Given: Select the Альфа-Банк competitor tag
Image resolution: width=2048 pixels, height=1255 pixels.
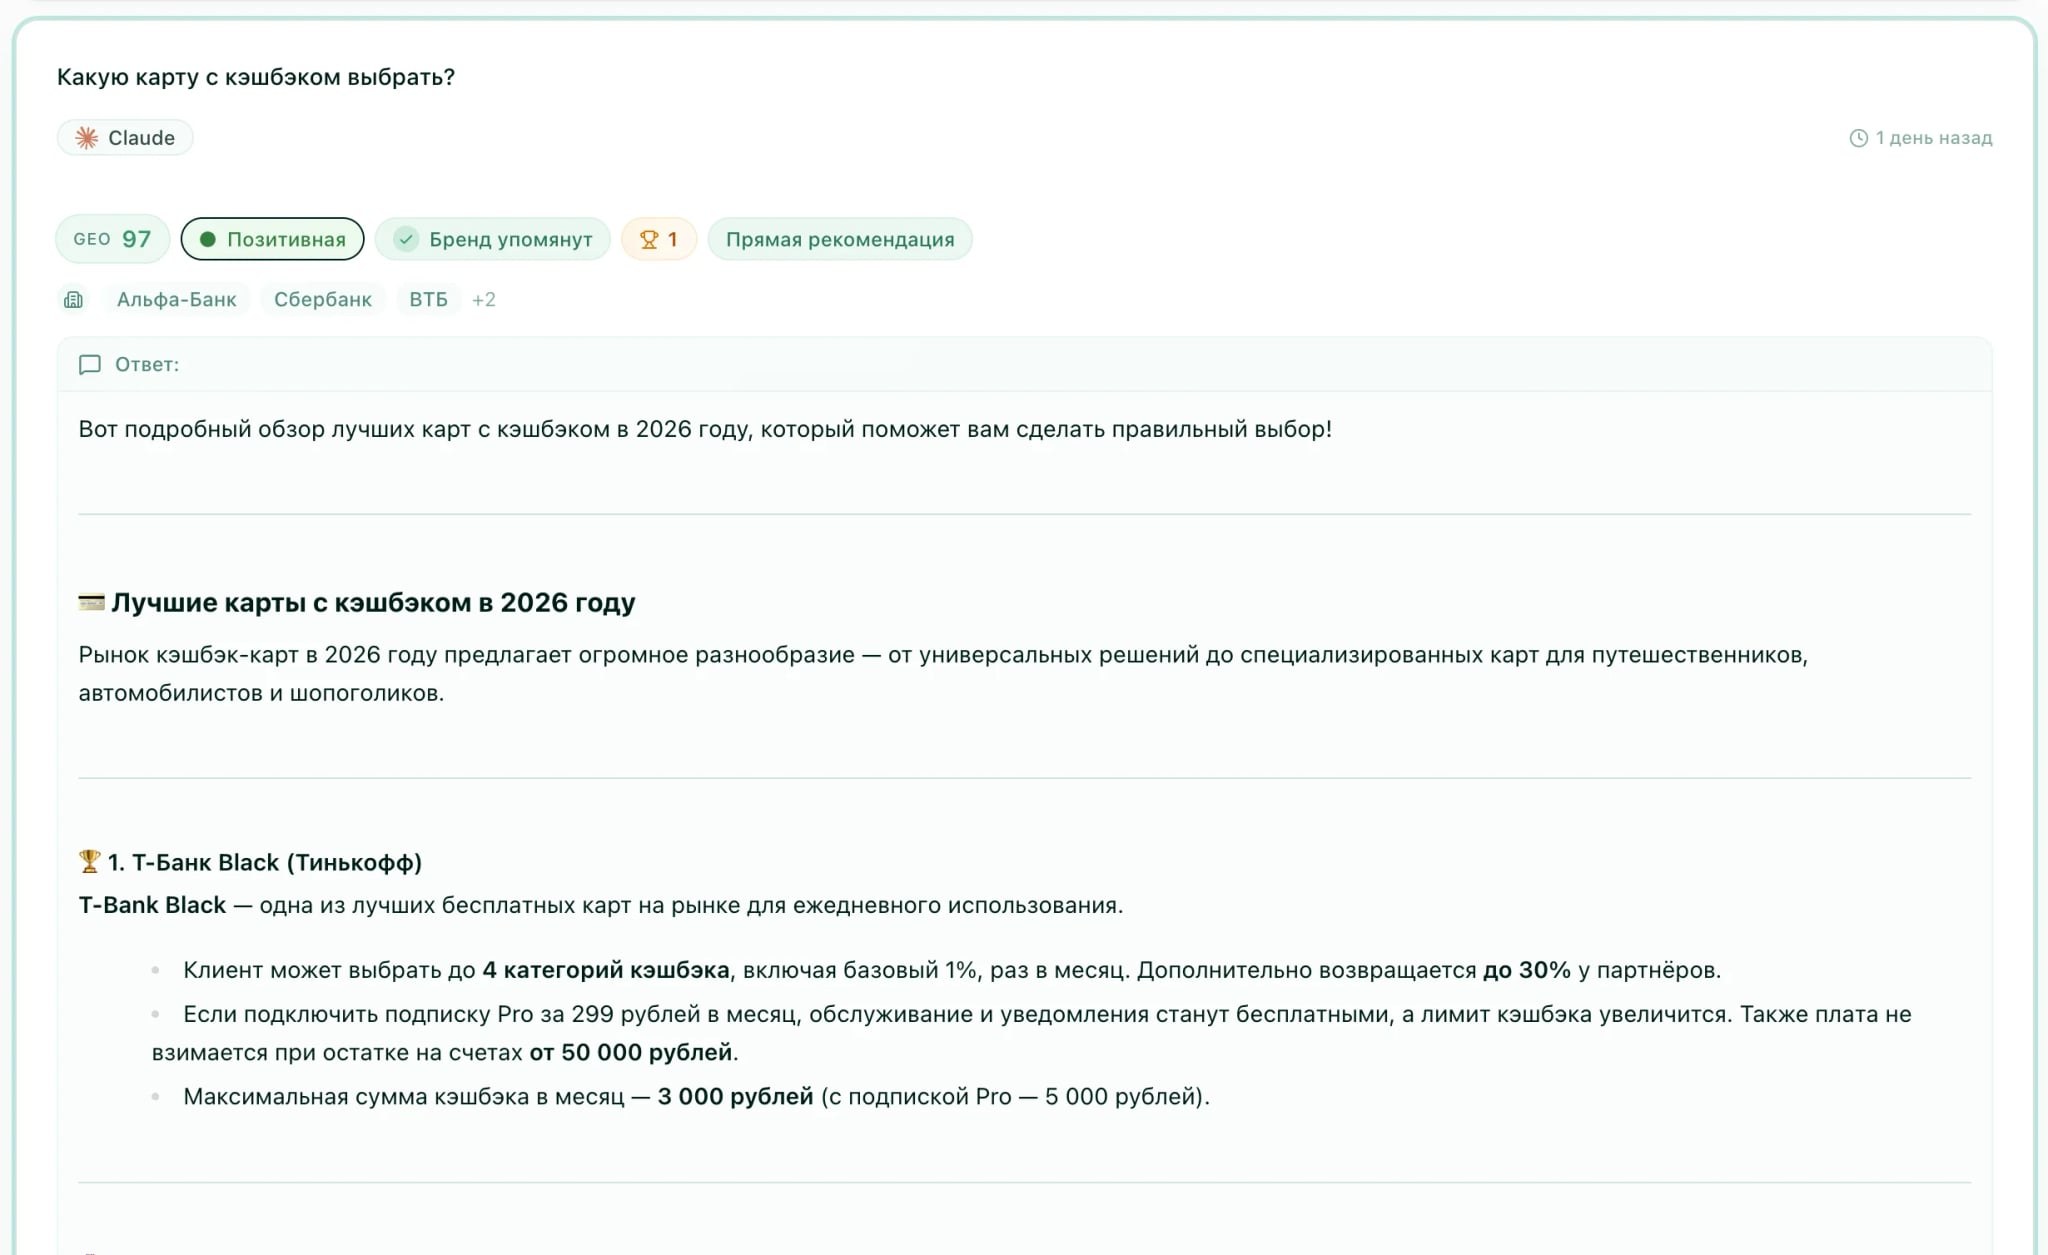Looking at the screenshot, I should point(177,300).
